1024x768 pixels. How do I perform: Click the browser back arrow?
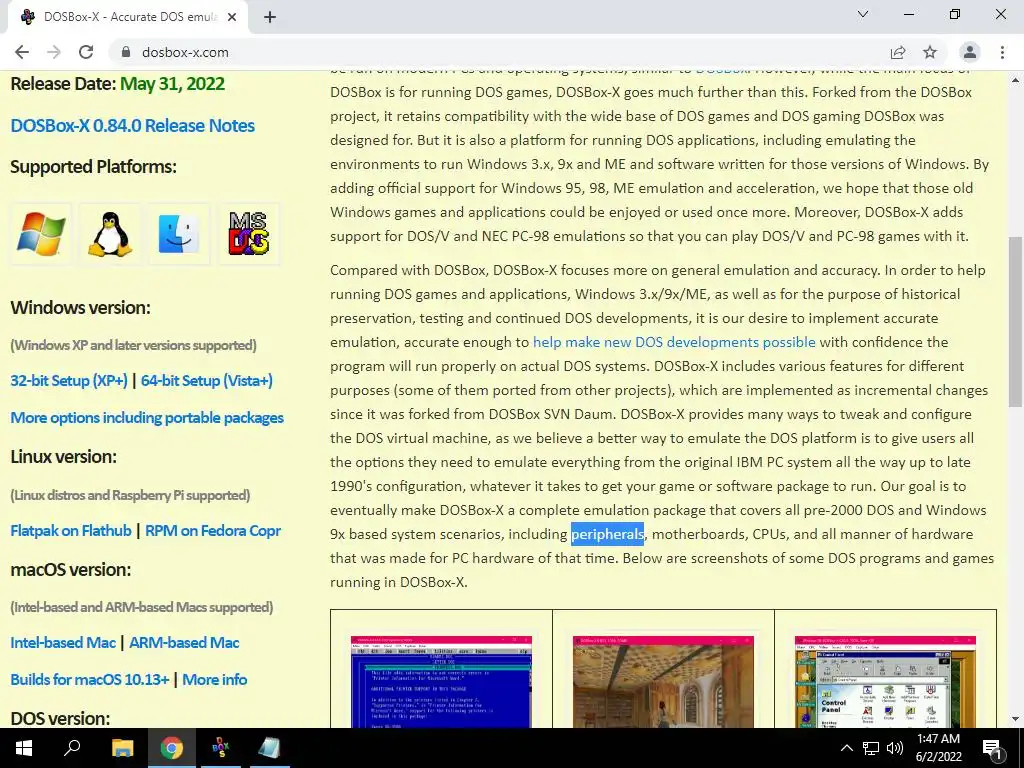[22, 52]
